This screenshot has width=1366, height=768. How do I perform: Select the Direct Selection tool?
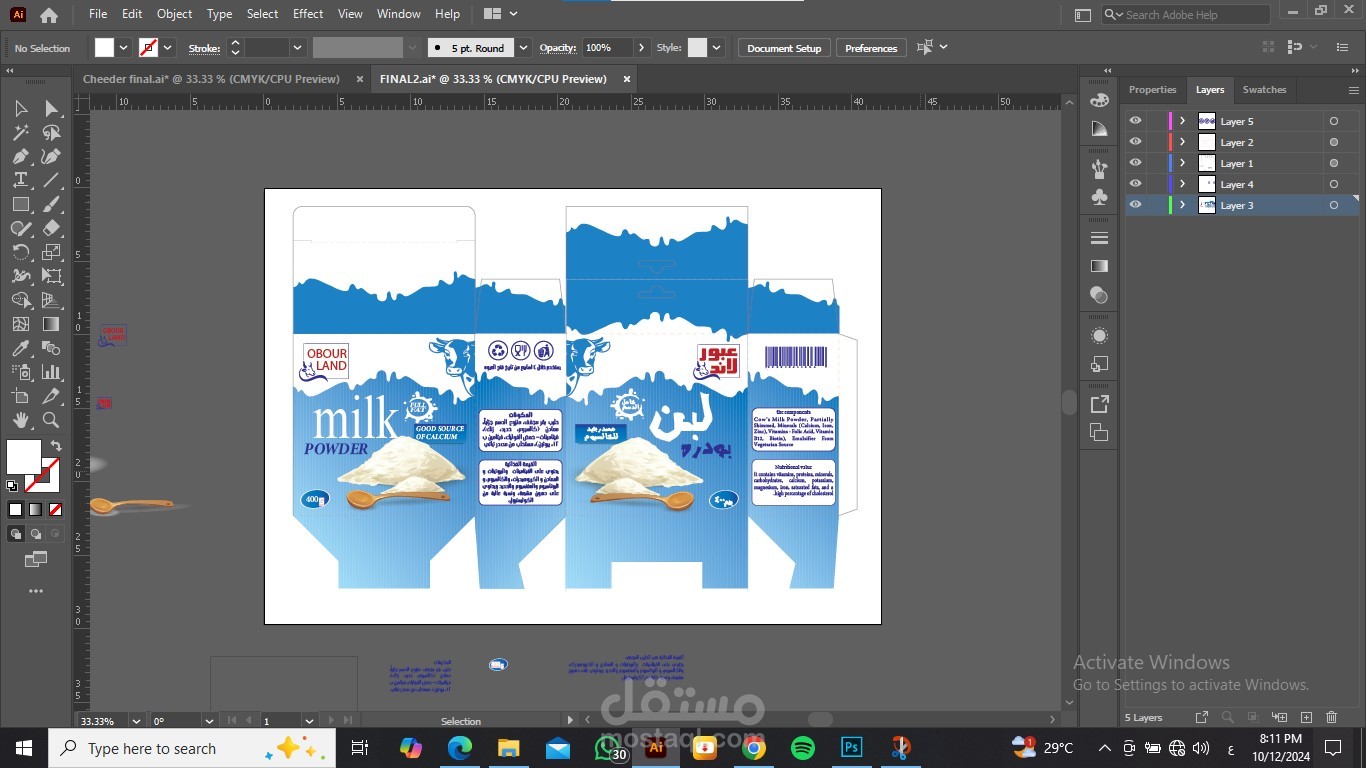click(x=51, y=108)
